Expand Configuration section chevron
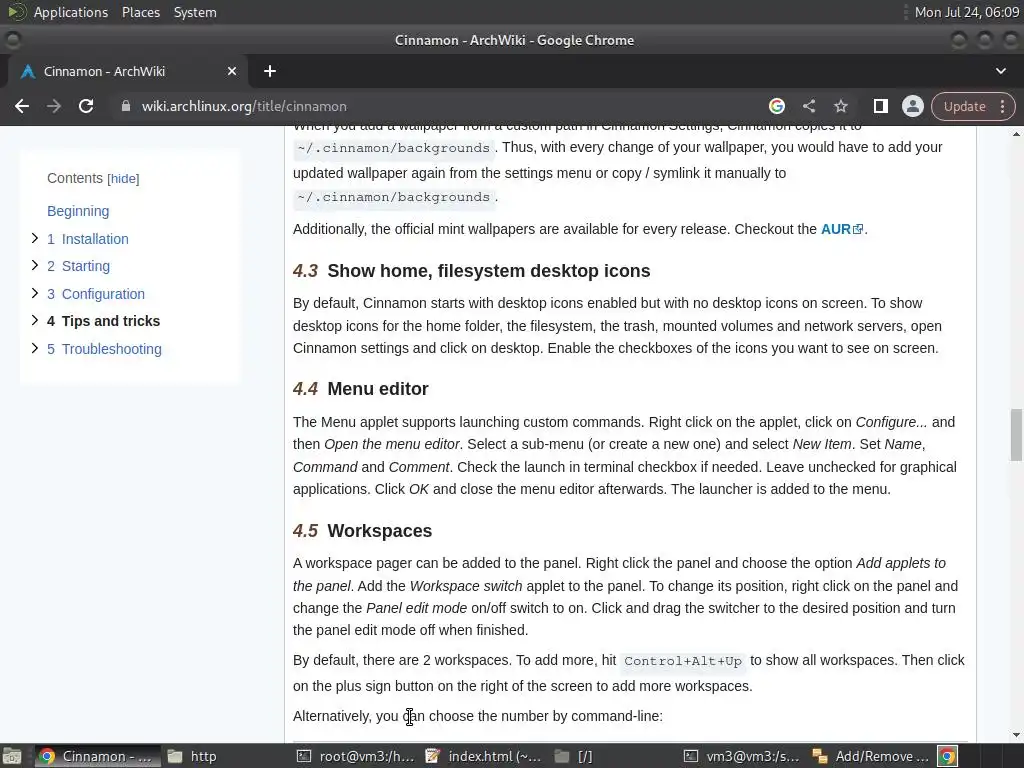 tap(35, 293)
